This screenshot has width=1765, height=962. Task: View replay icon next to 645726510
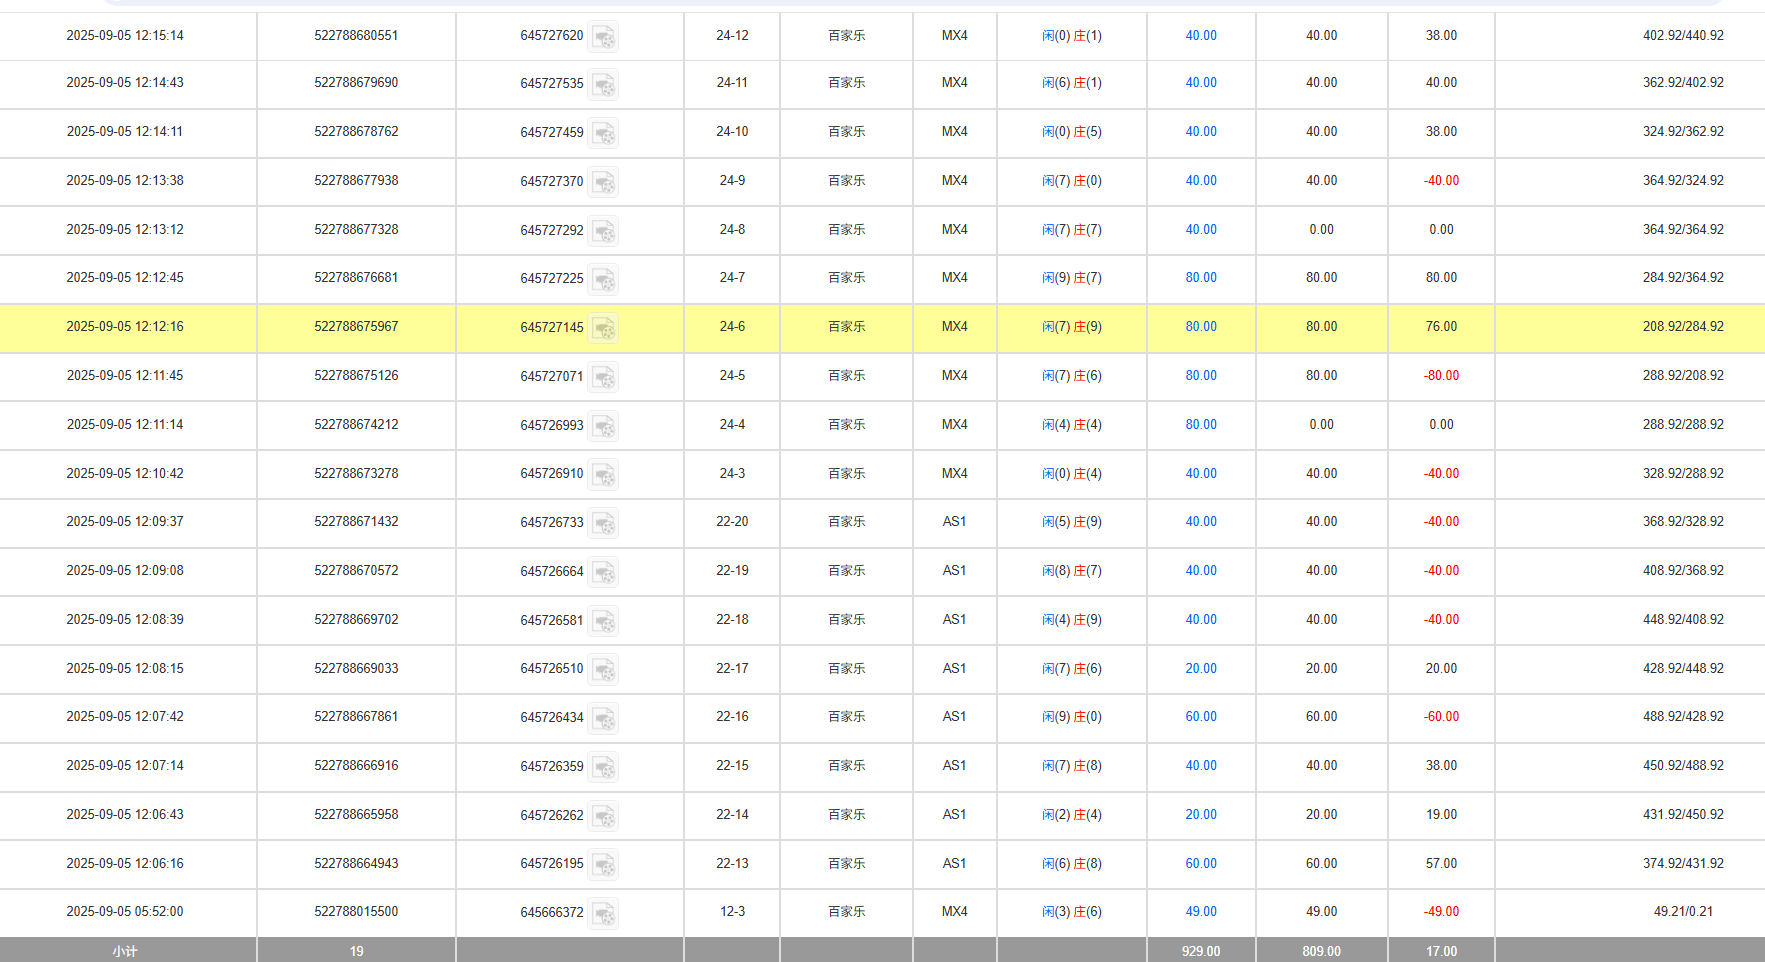(603, 670)
